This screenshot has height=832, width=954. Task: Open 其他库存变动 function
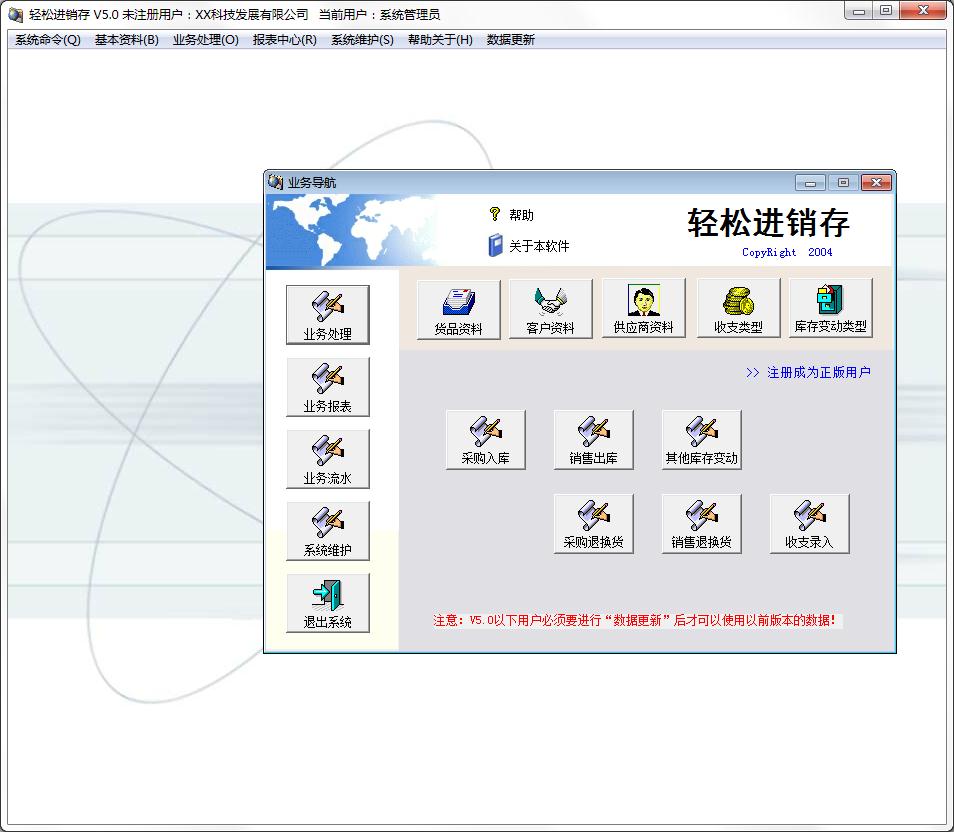[x=702, y=439]
